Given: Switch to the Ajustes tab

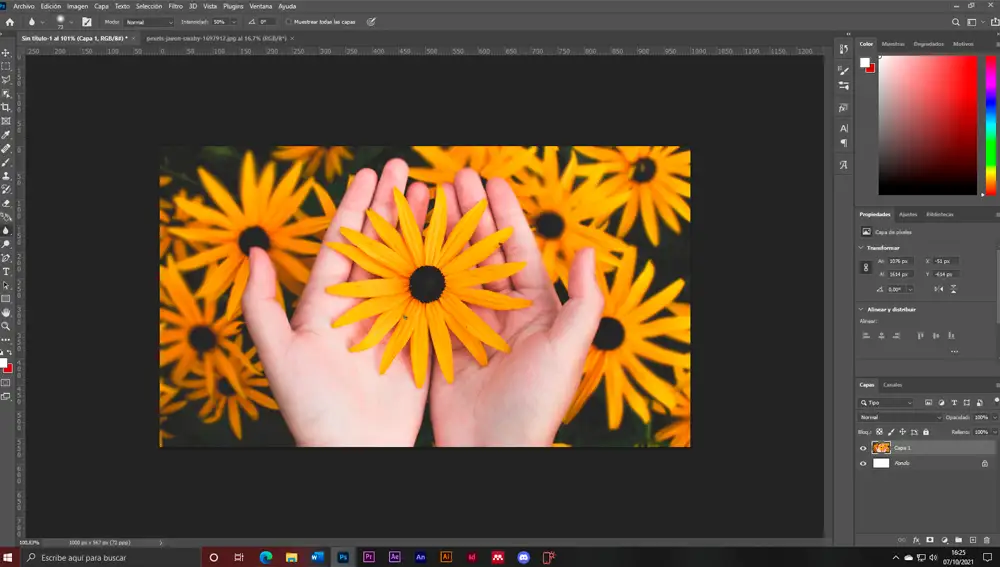Looking at the screenshot, I should tap(908, 214).
